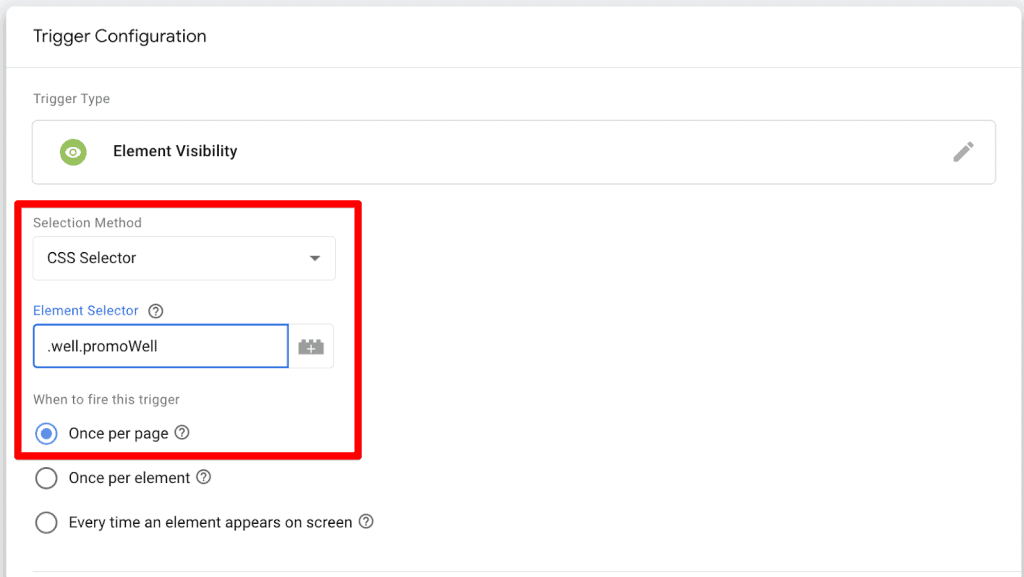Click the pencil icon to edit the trigger type
The height and width of the screenshot is (577, 1024).
(963, 151)
